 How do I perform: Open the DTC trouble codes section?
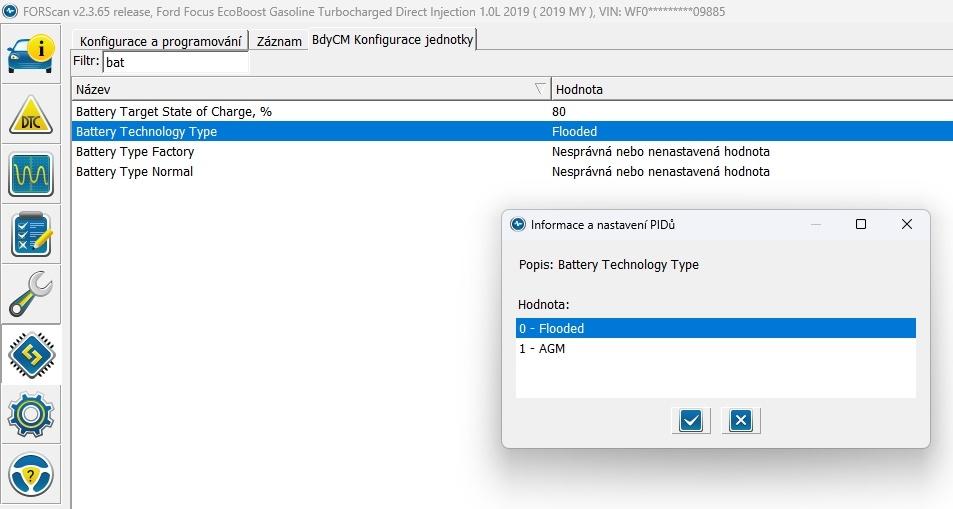point(31,116)
